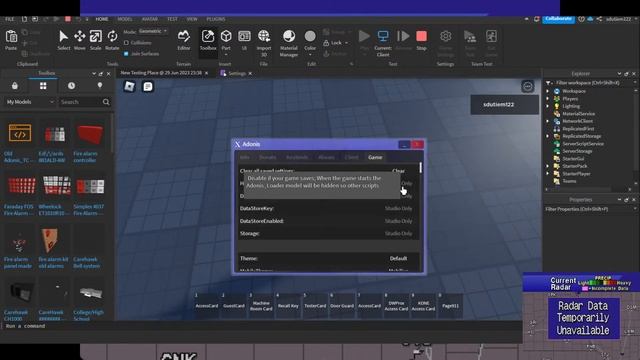
Task: Click the Default theme value in Adonis
Action: [x=398, y=258]
